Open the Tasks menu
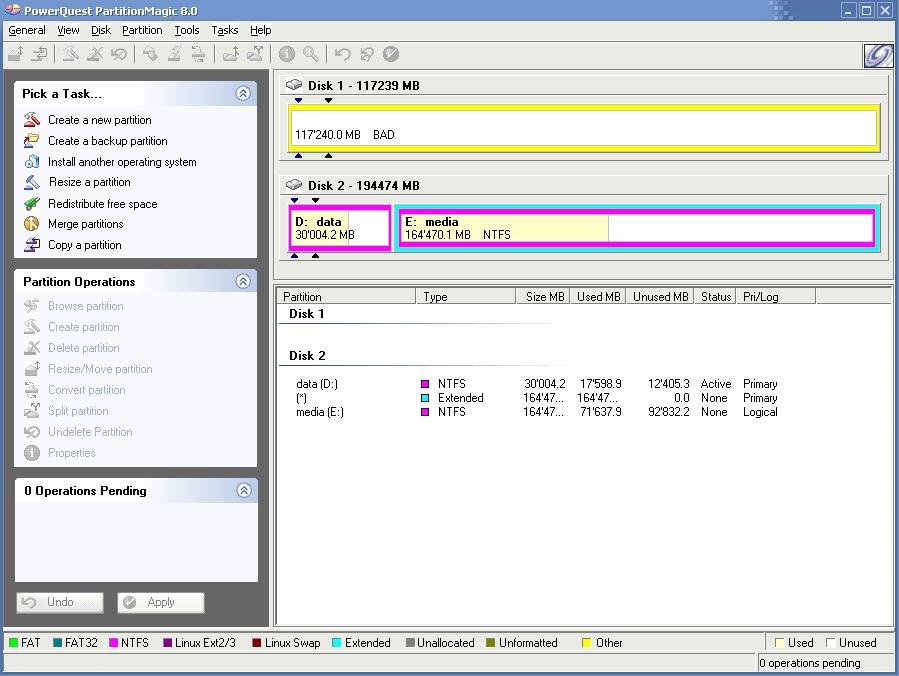The height and width of the screenshot is (676, 899). pyautogui.click(x=225, y=30)
